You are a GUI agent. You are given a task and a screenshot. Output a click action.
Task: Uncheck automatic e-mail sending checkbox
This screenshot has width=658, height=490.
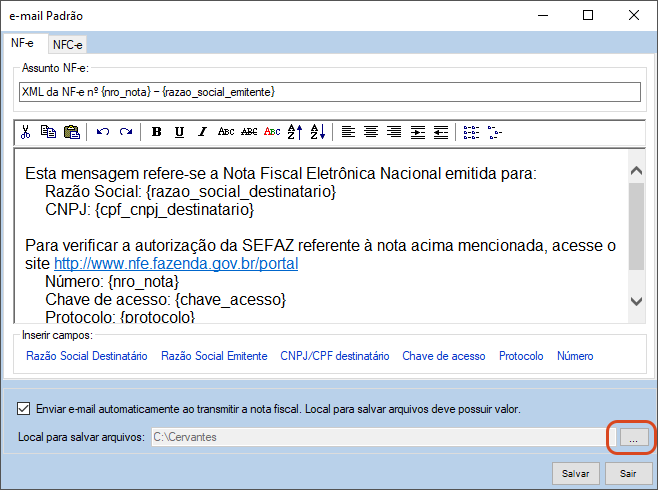24,409
